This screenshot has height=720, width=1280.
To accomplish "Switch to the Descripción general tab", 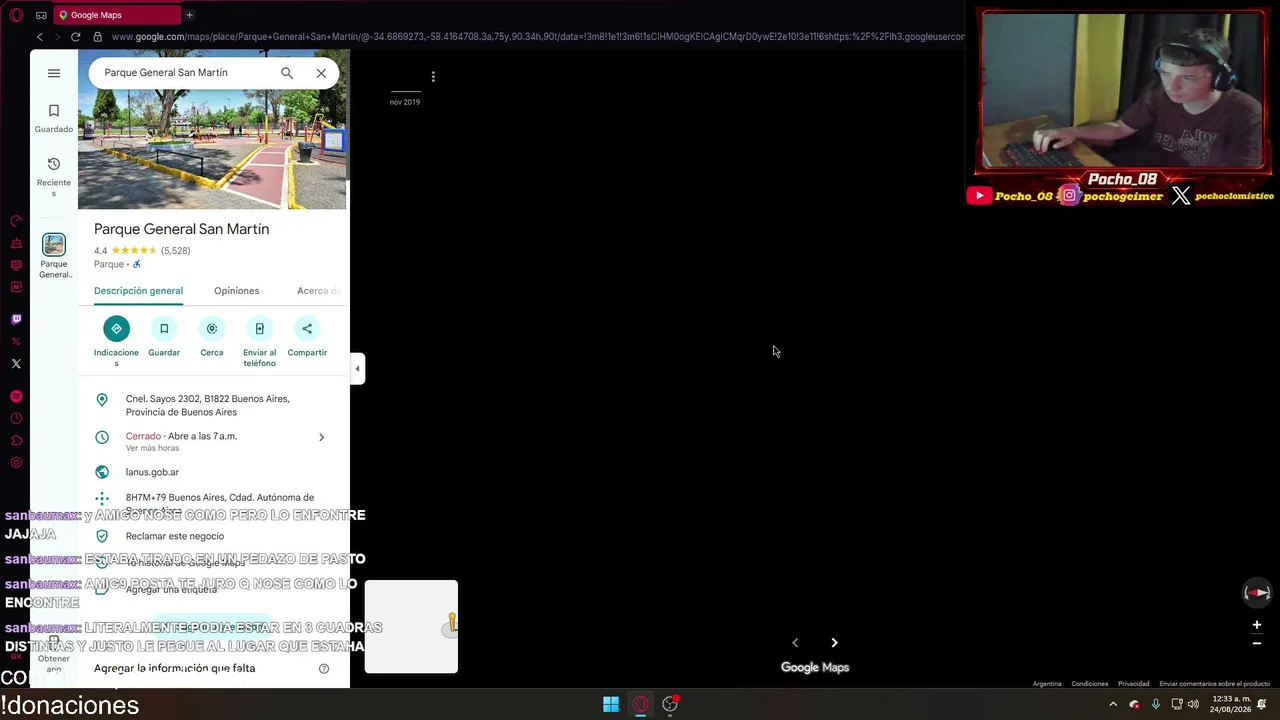I will tap(138, 291).
